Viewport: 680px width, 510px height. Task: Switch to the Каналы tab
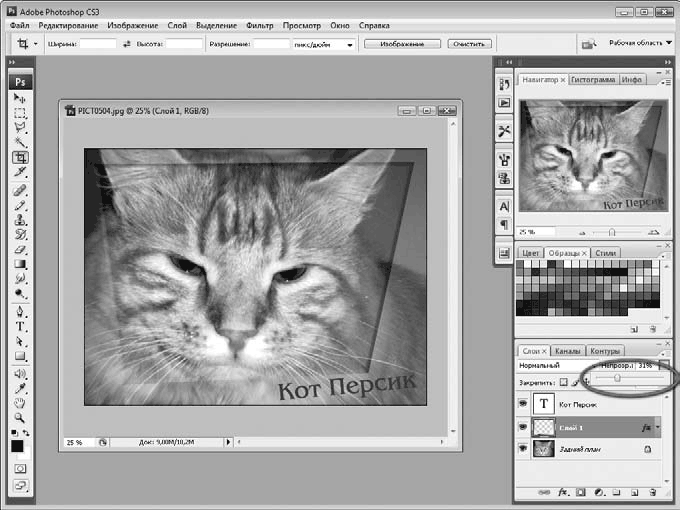click(567, 351)
